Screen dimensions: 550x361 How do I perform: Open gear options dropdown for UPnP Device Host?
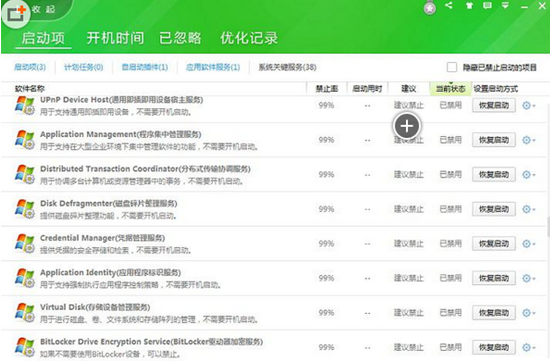click(x=529, y=105)
